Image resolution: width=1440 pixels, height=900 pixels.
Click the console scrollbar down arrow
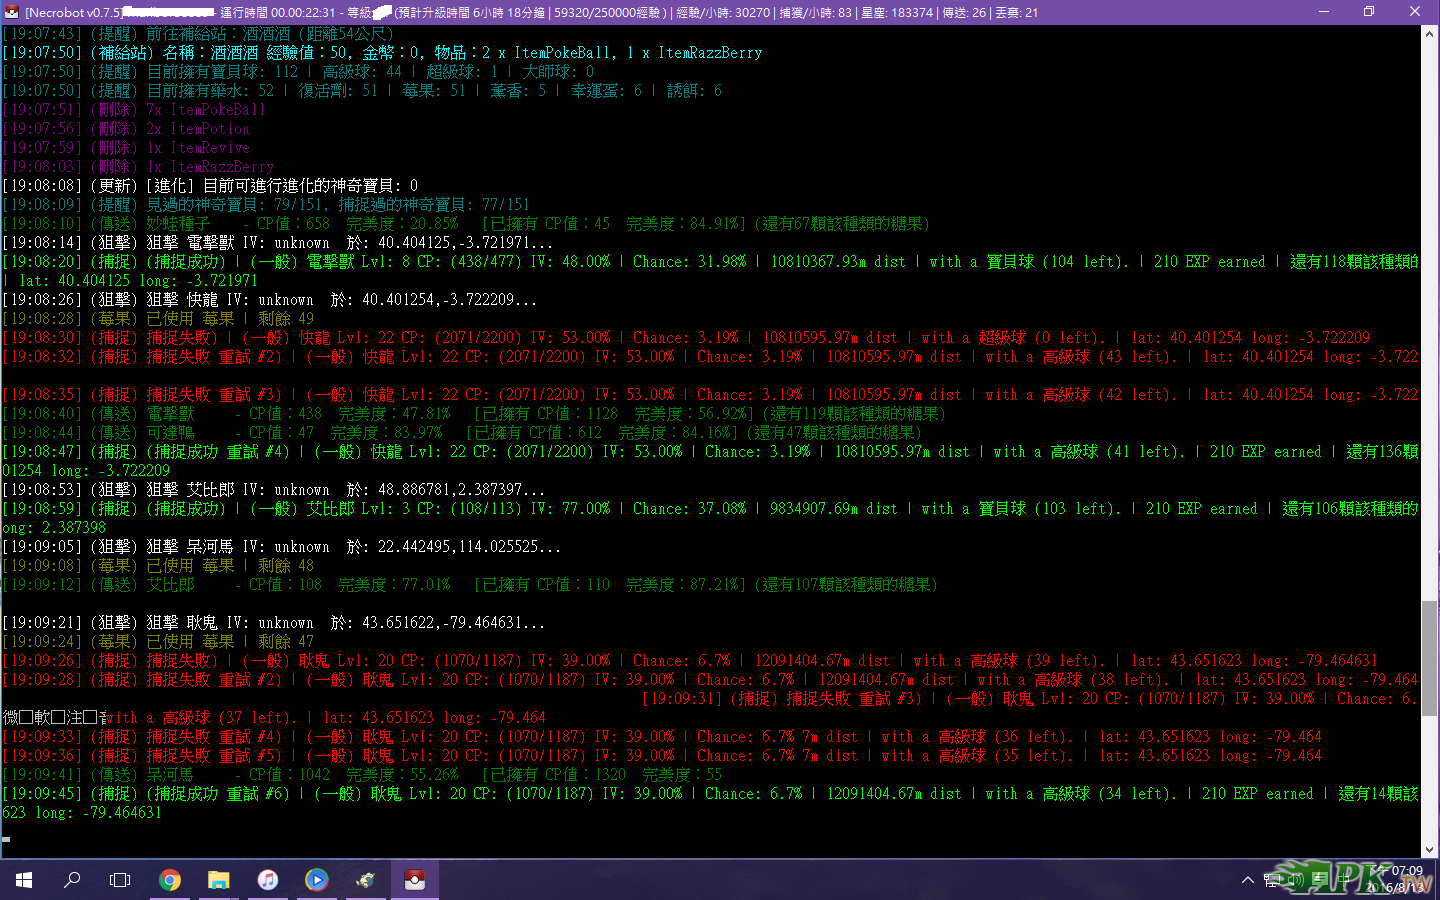coord(1430,850)
